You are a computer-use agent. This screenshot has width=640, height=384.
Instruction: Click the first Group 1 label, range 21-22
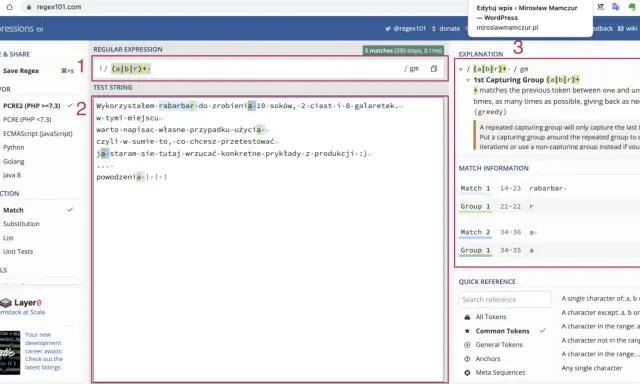pos(475,206)
